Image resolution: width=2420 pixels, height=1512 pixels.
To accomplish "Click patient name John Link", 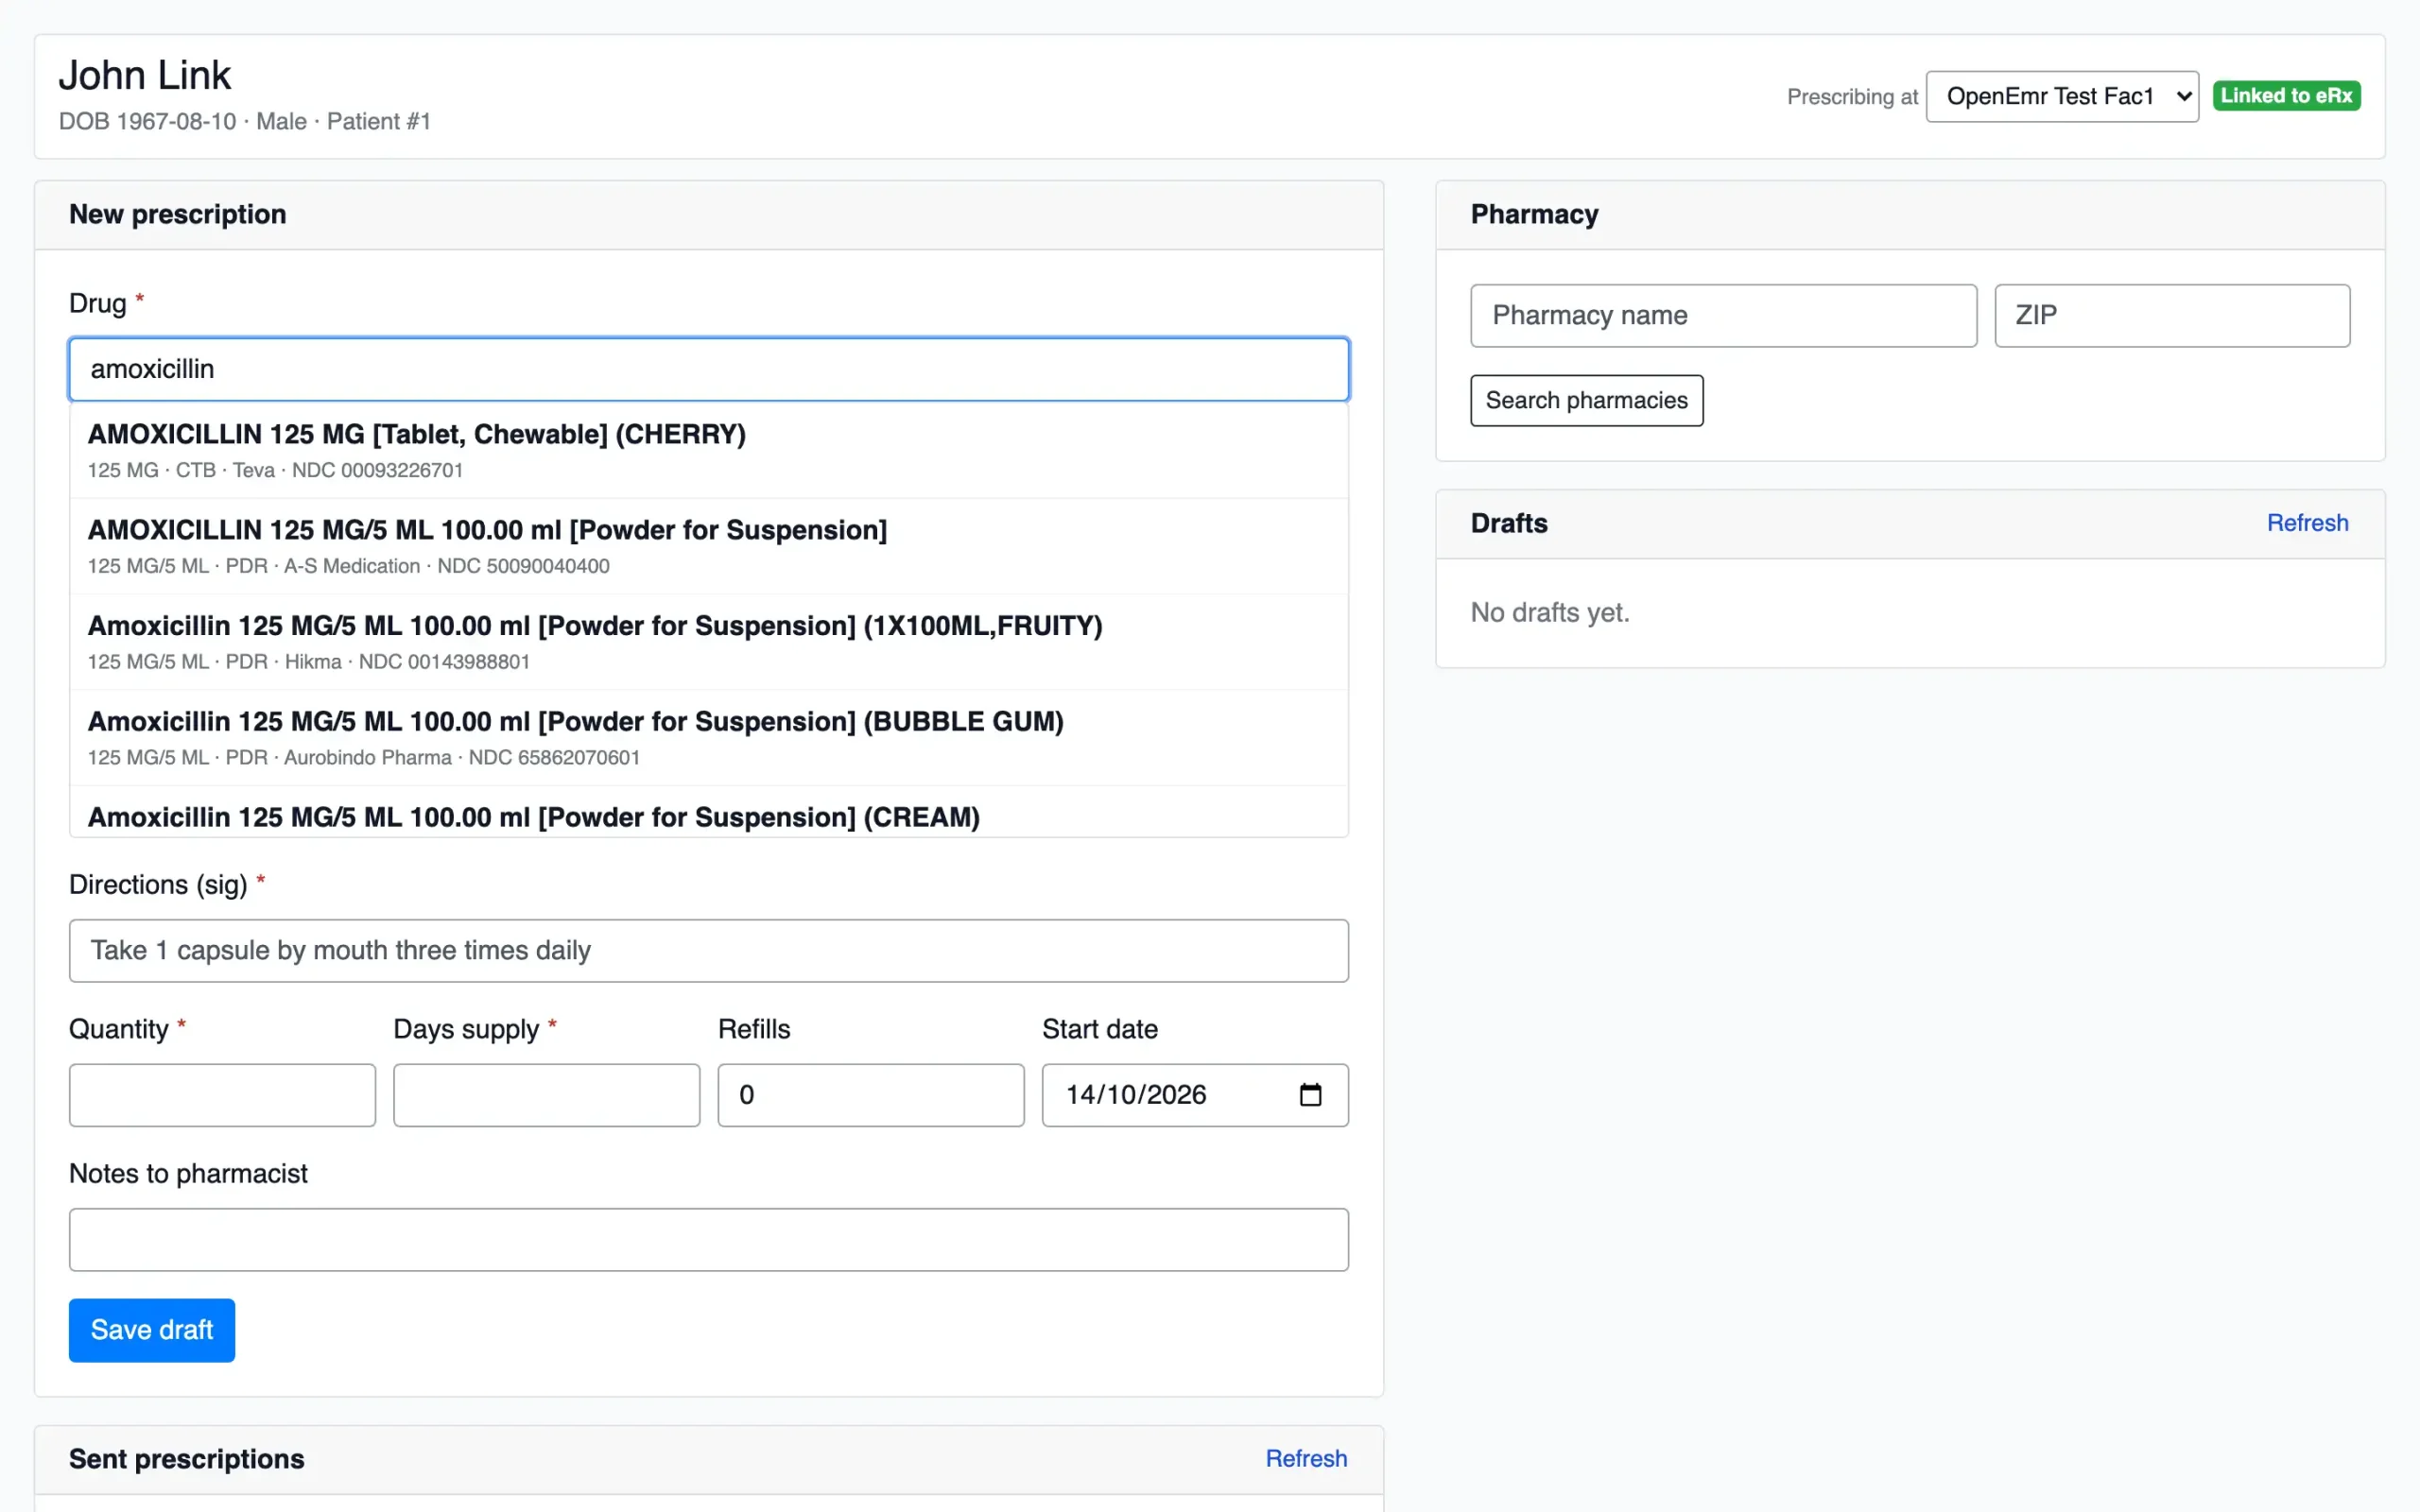I will 145,75.
